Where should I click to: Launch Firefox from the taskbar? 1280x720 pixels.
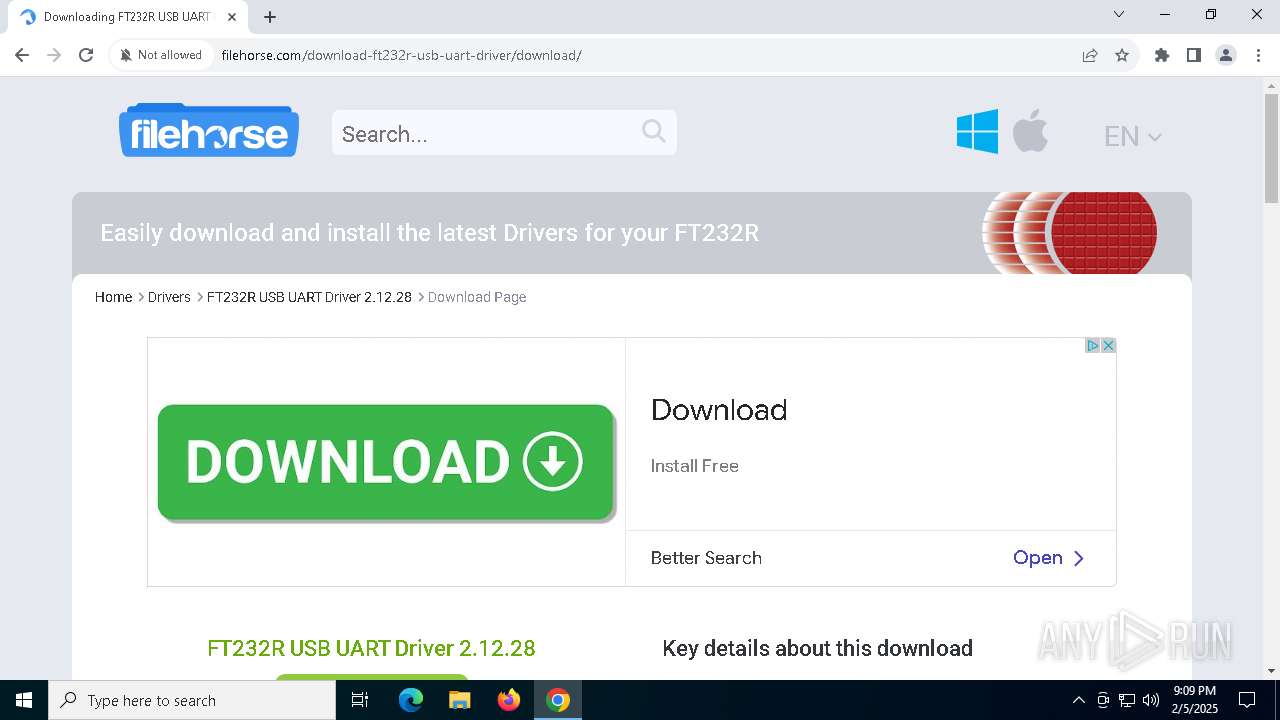pos(509,700)
